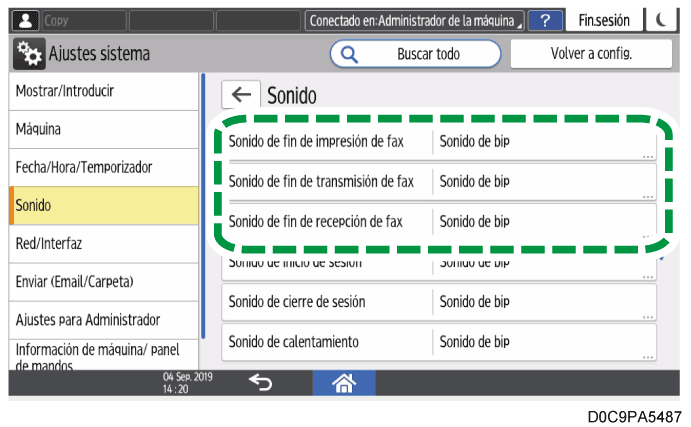Screen dimensions: 691x427
Task: Click magnifier icon in Buscar todo
Action: [x=351, y=54]
